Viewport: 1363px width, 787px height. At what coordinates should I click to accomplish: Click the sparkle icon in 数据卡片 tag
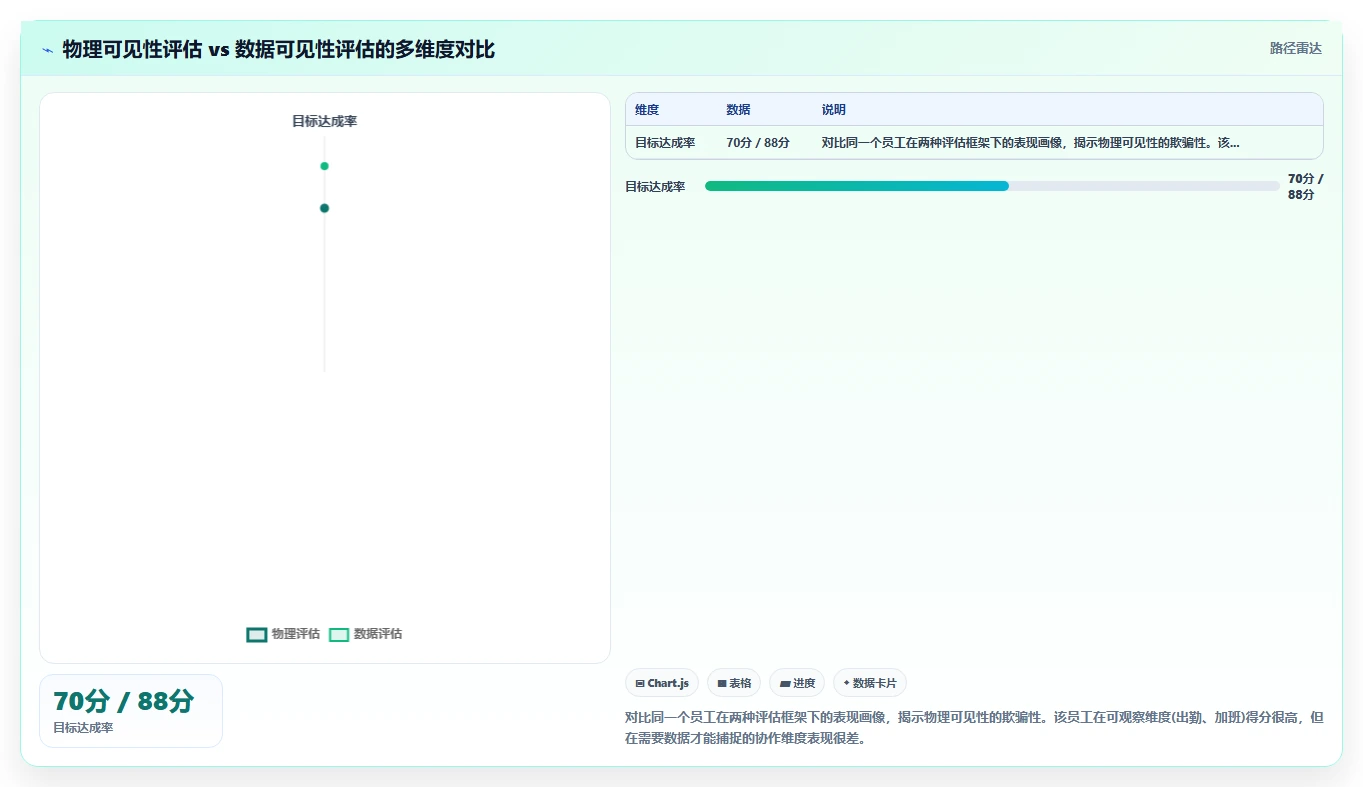pos(846,683)
